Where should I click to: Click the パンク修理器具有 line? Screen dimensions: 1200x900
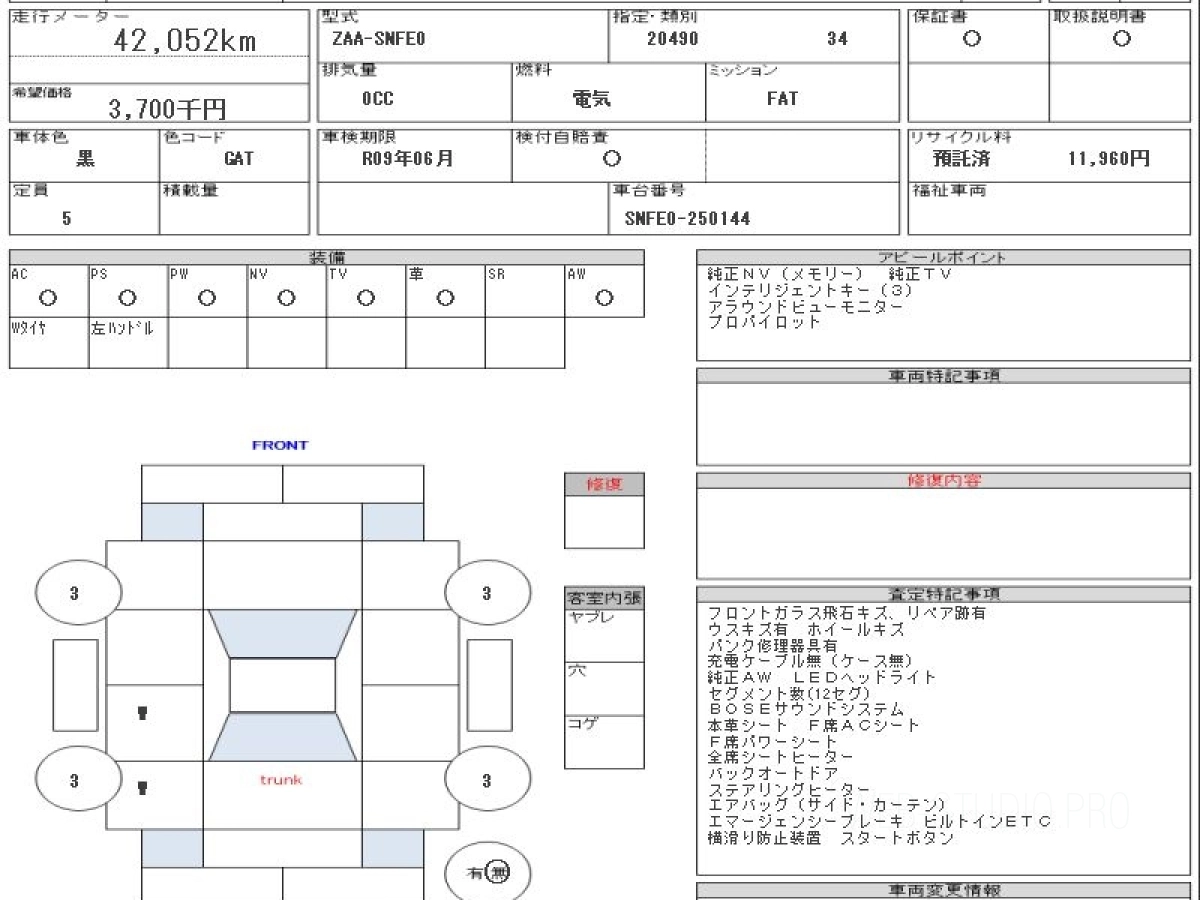[x=772, y=646]
